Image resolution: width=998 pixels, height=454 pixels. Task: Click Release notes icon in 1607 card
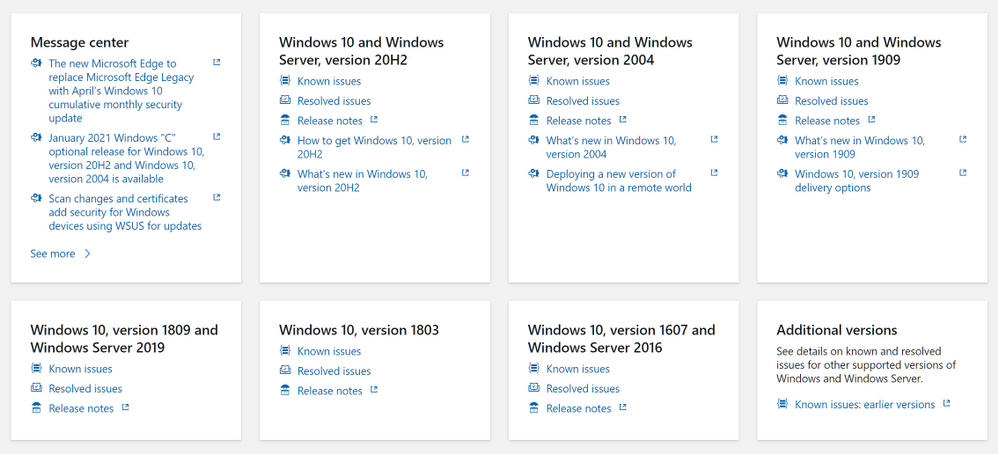pyautogui.click(x=533, y=408)
